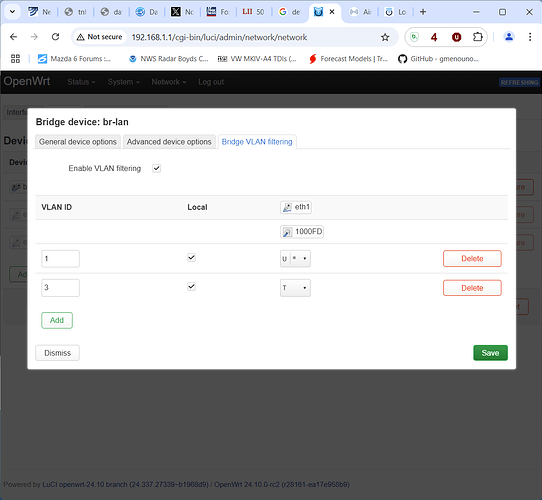Click the green Save button
542x500 pixels.
pyautogui.click(x=490, y=353)
